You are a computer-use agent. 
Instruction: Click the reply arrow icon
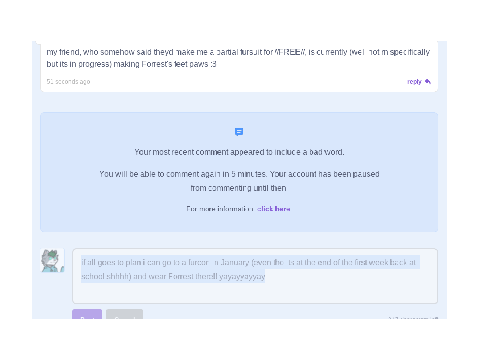[428, 82]
